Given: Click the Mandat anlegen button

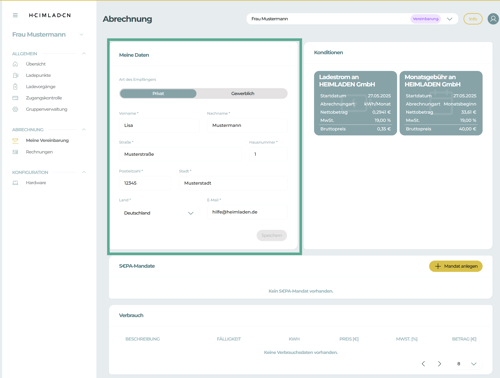Looking at the screenshot, I should click(456, 266).
